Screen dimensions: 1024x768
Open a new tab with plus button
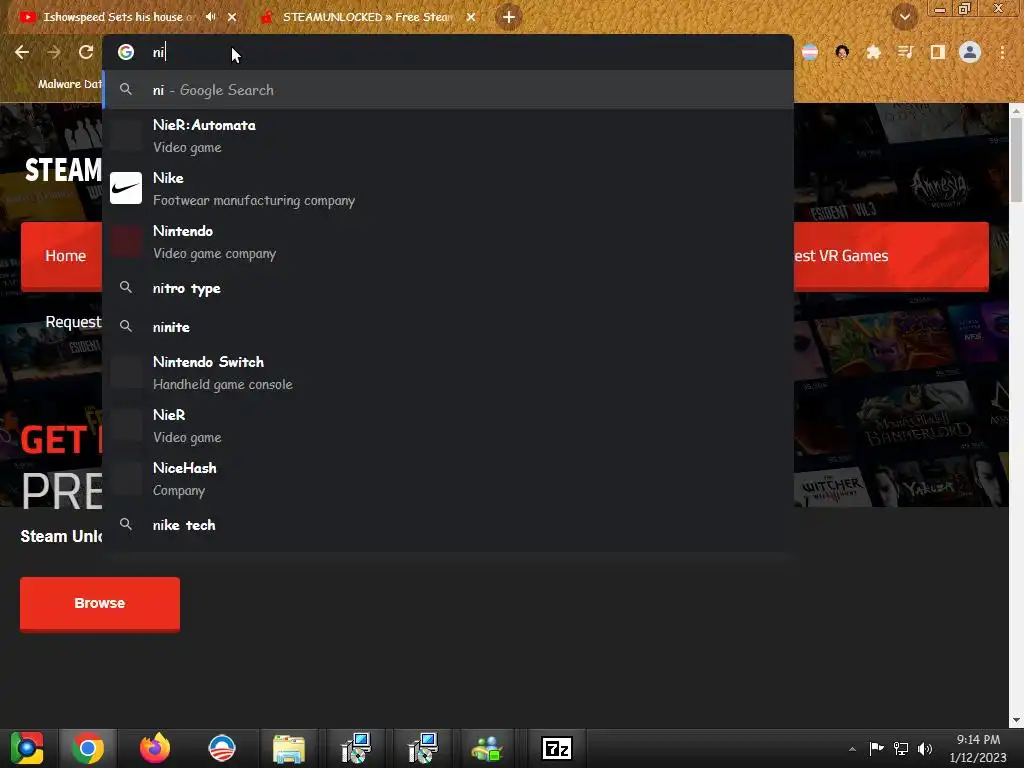point(509,18)
